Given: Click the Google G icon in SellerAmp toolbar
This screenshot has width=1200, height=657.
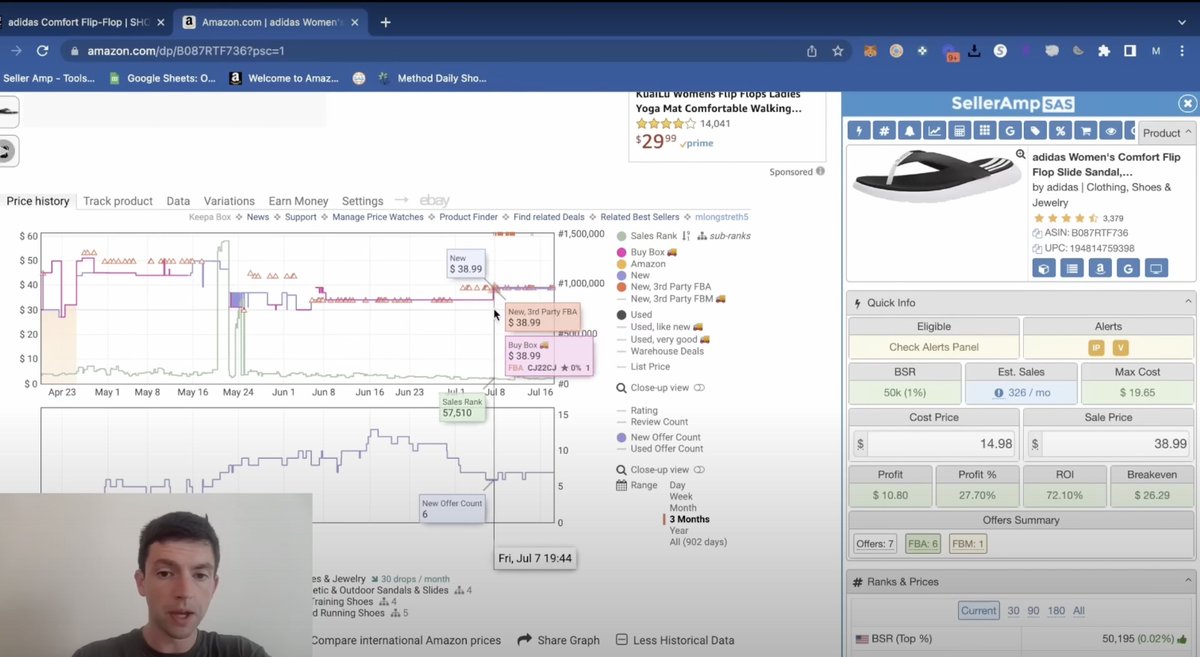Looking at the screenshot, I should click(1010, 131).
